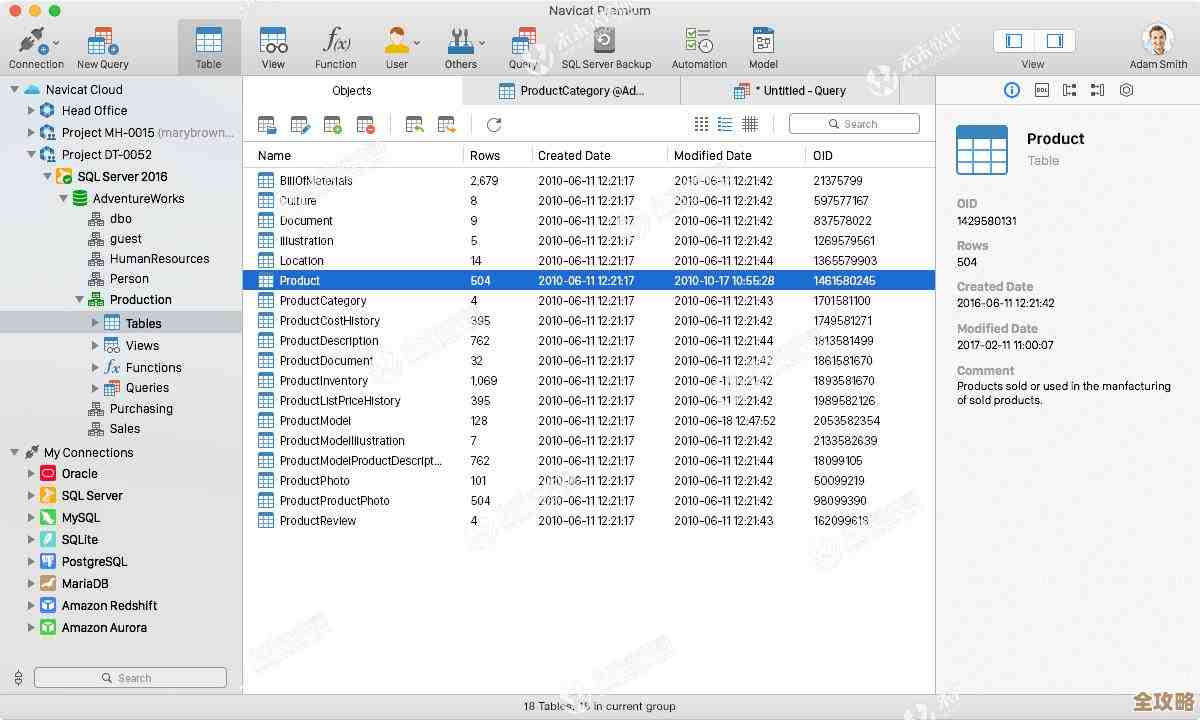Toggle the right pane view button
Image resolution: width=1200 pixels, height=720 pixels.
1054,41
